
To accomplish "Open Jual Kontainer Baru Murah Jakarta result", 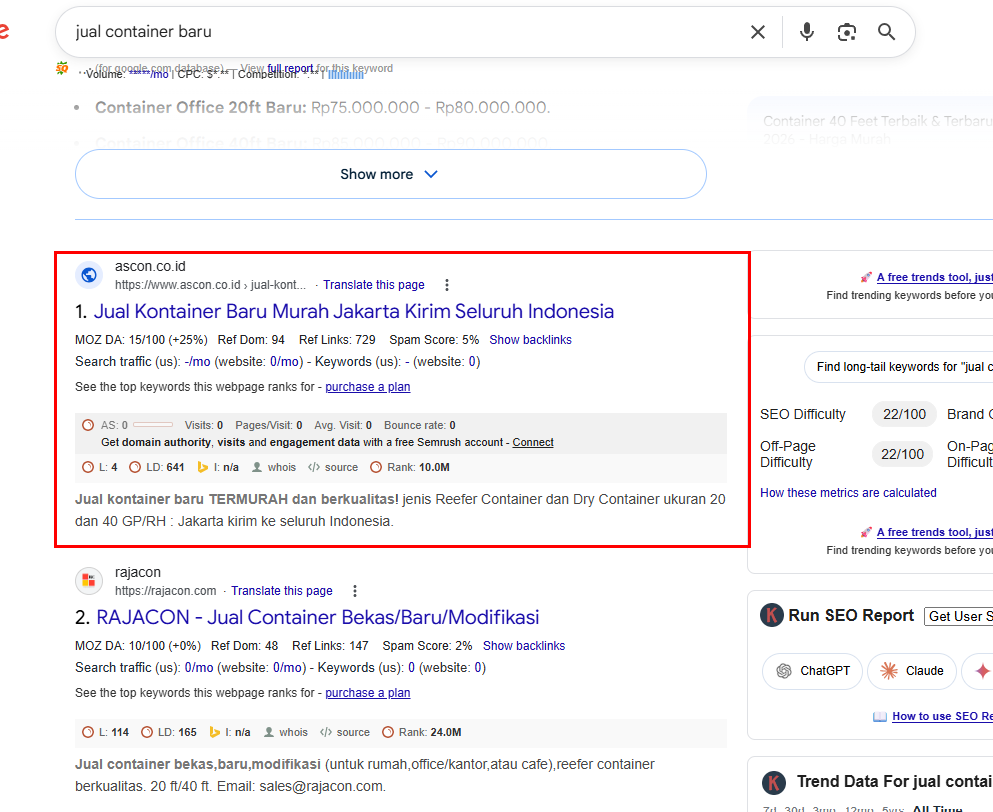I will [x=354, y=311].
